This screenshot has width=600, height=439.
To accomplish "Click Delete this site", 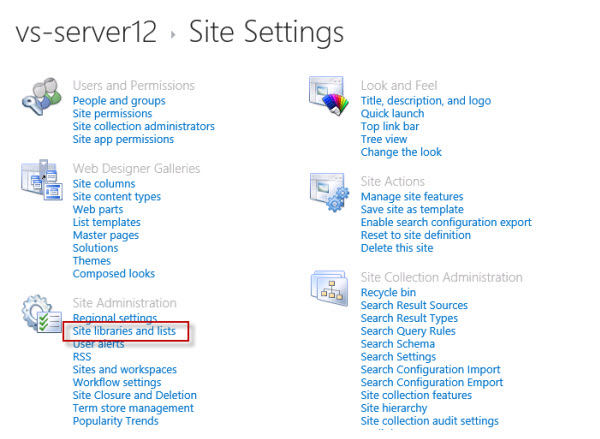I will (397, 248).
